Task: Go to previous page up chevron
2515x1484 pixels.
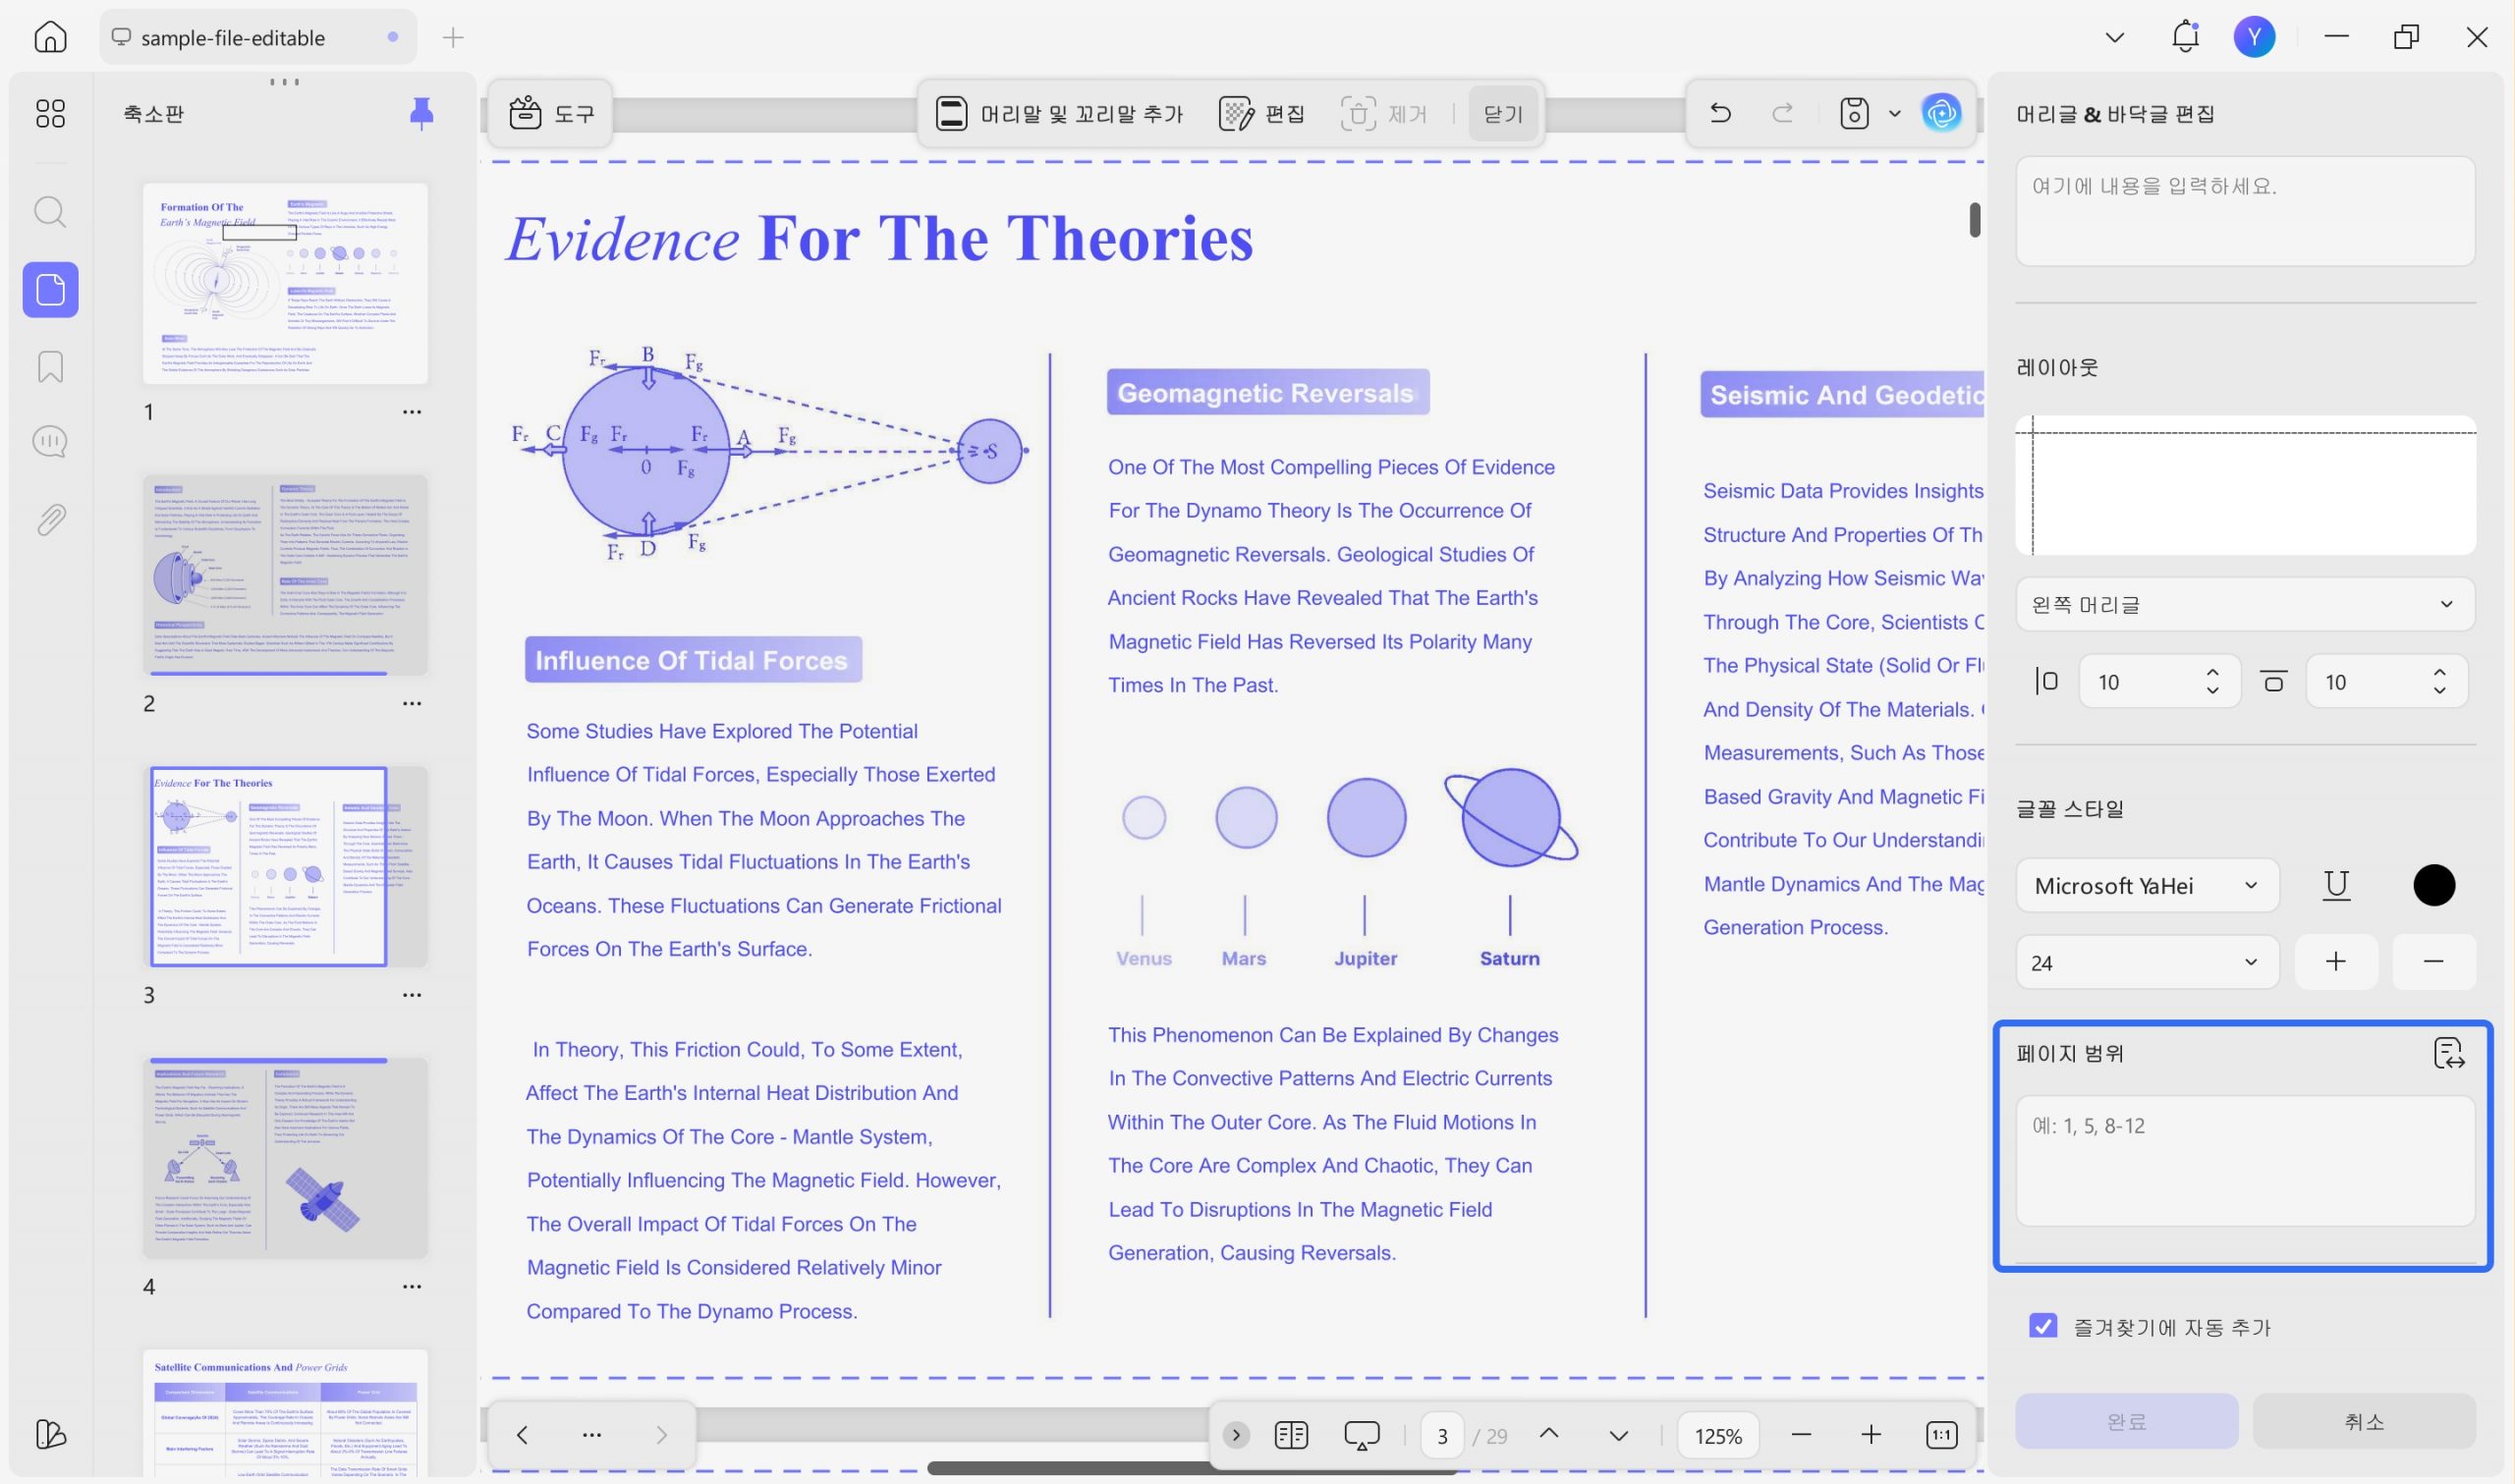Action: click(x=1548, y=1434)
